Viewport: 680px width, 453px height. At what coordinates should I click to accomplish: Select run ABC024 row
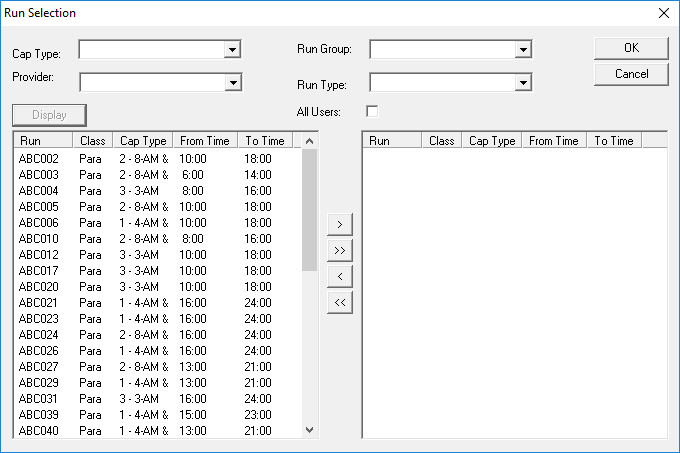pyautogui.click(x=158, y=335)
